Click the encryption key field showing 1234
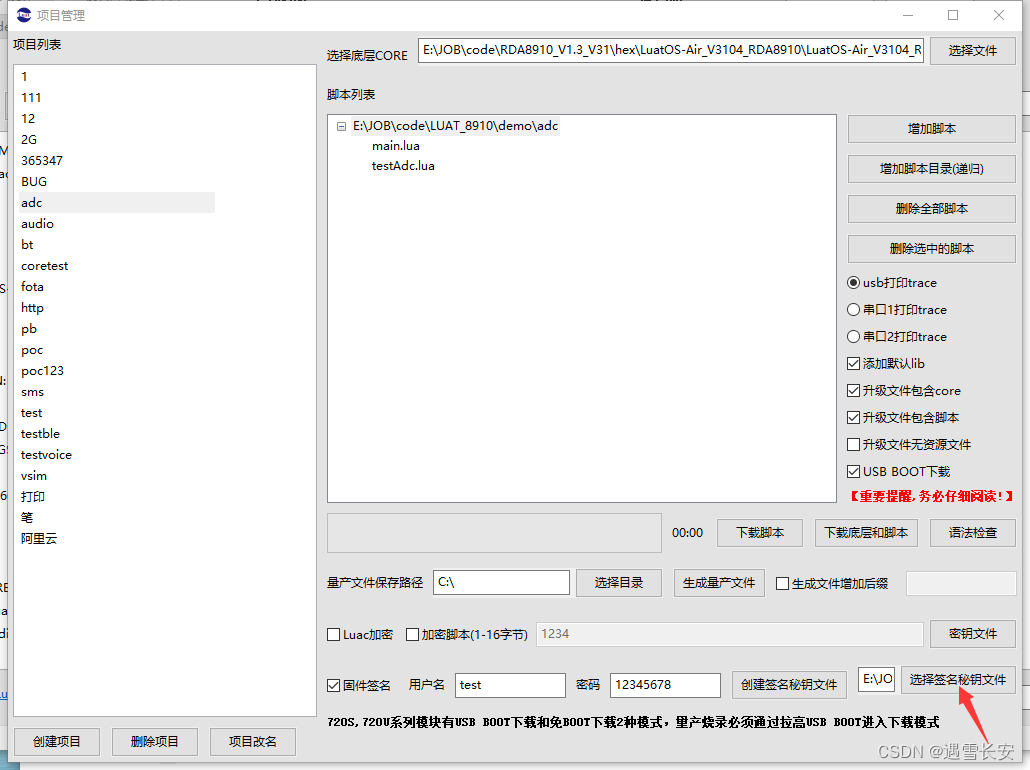This screenshot has height=770, width=1030. click(730, 634)
